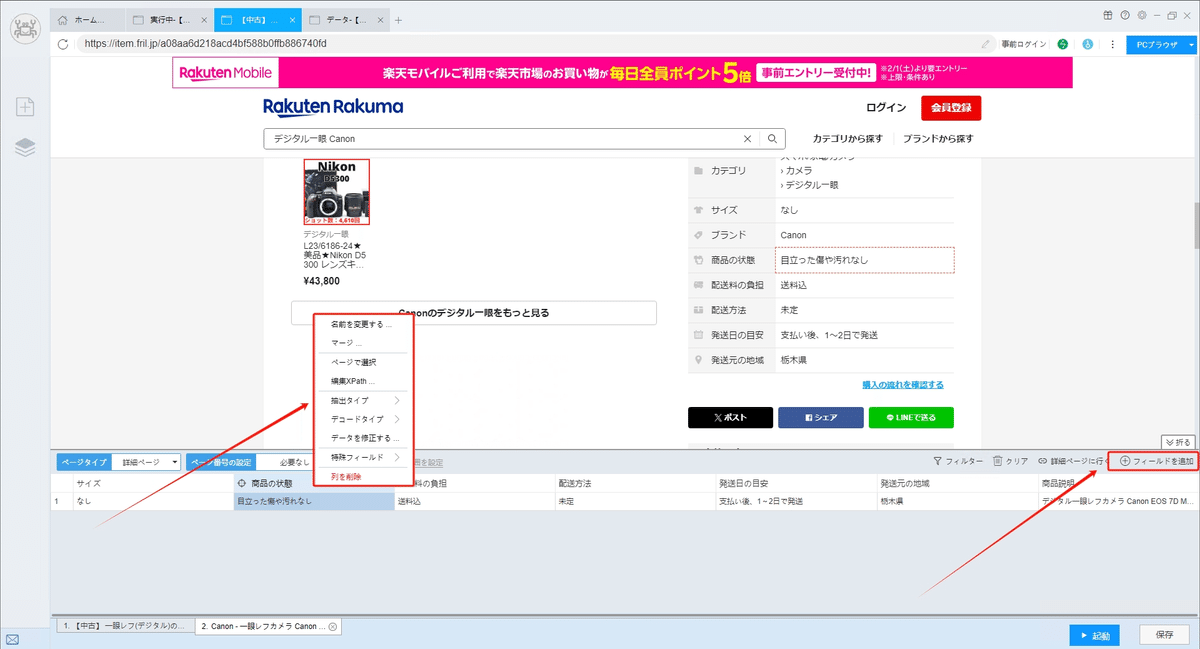Viewport: 1200px width, 649px height.
Task: Open a new tab with plus icon
Action: 398,20
